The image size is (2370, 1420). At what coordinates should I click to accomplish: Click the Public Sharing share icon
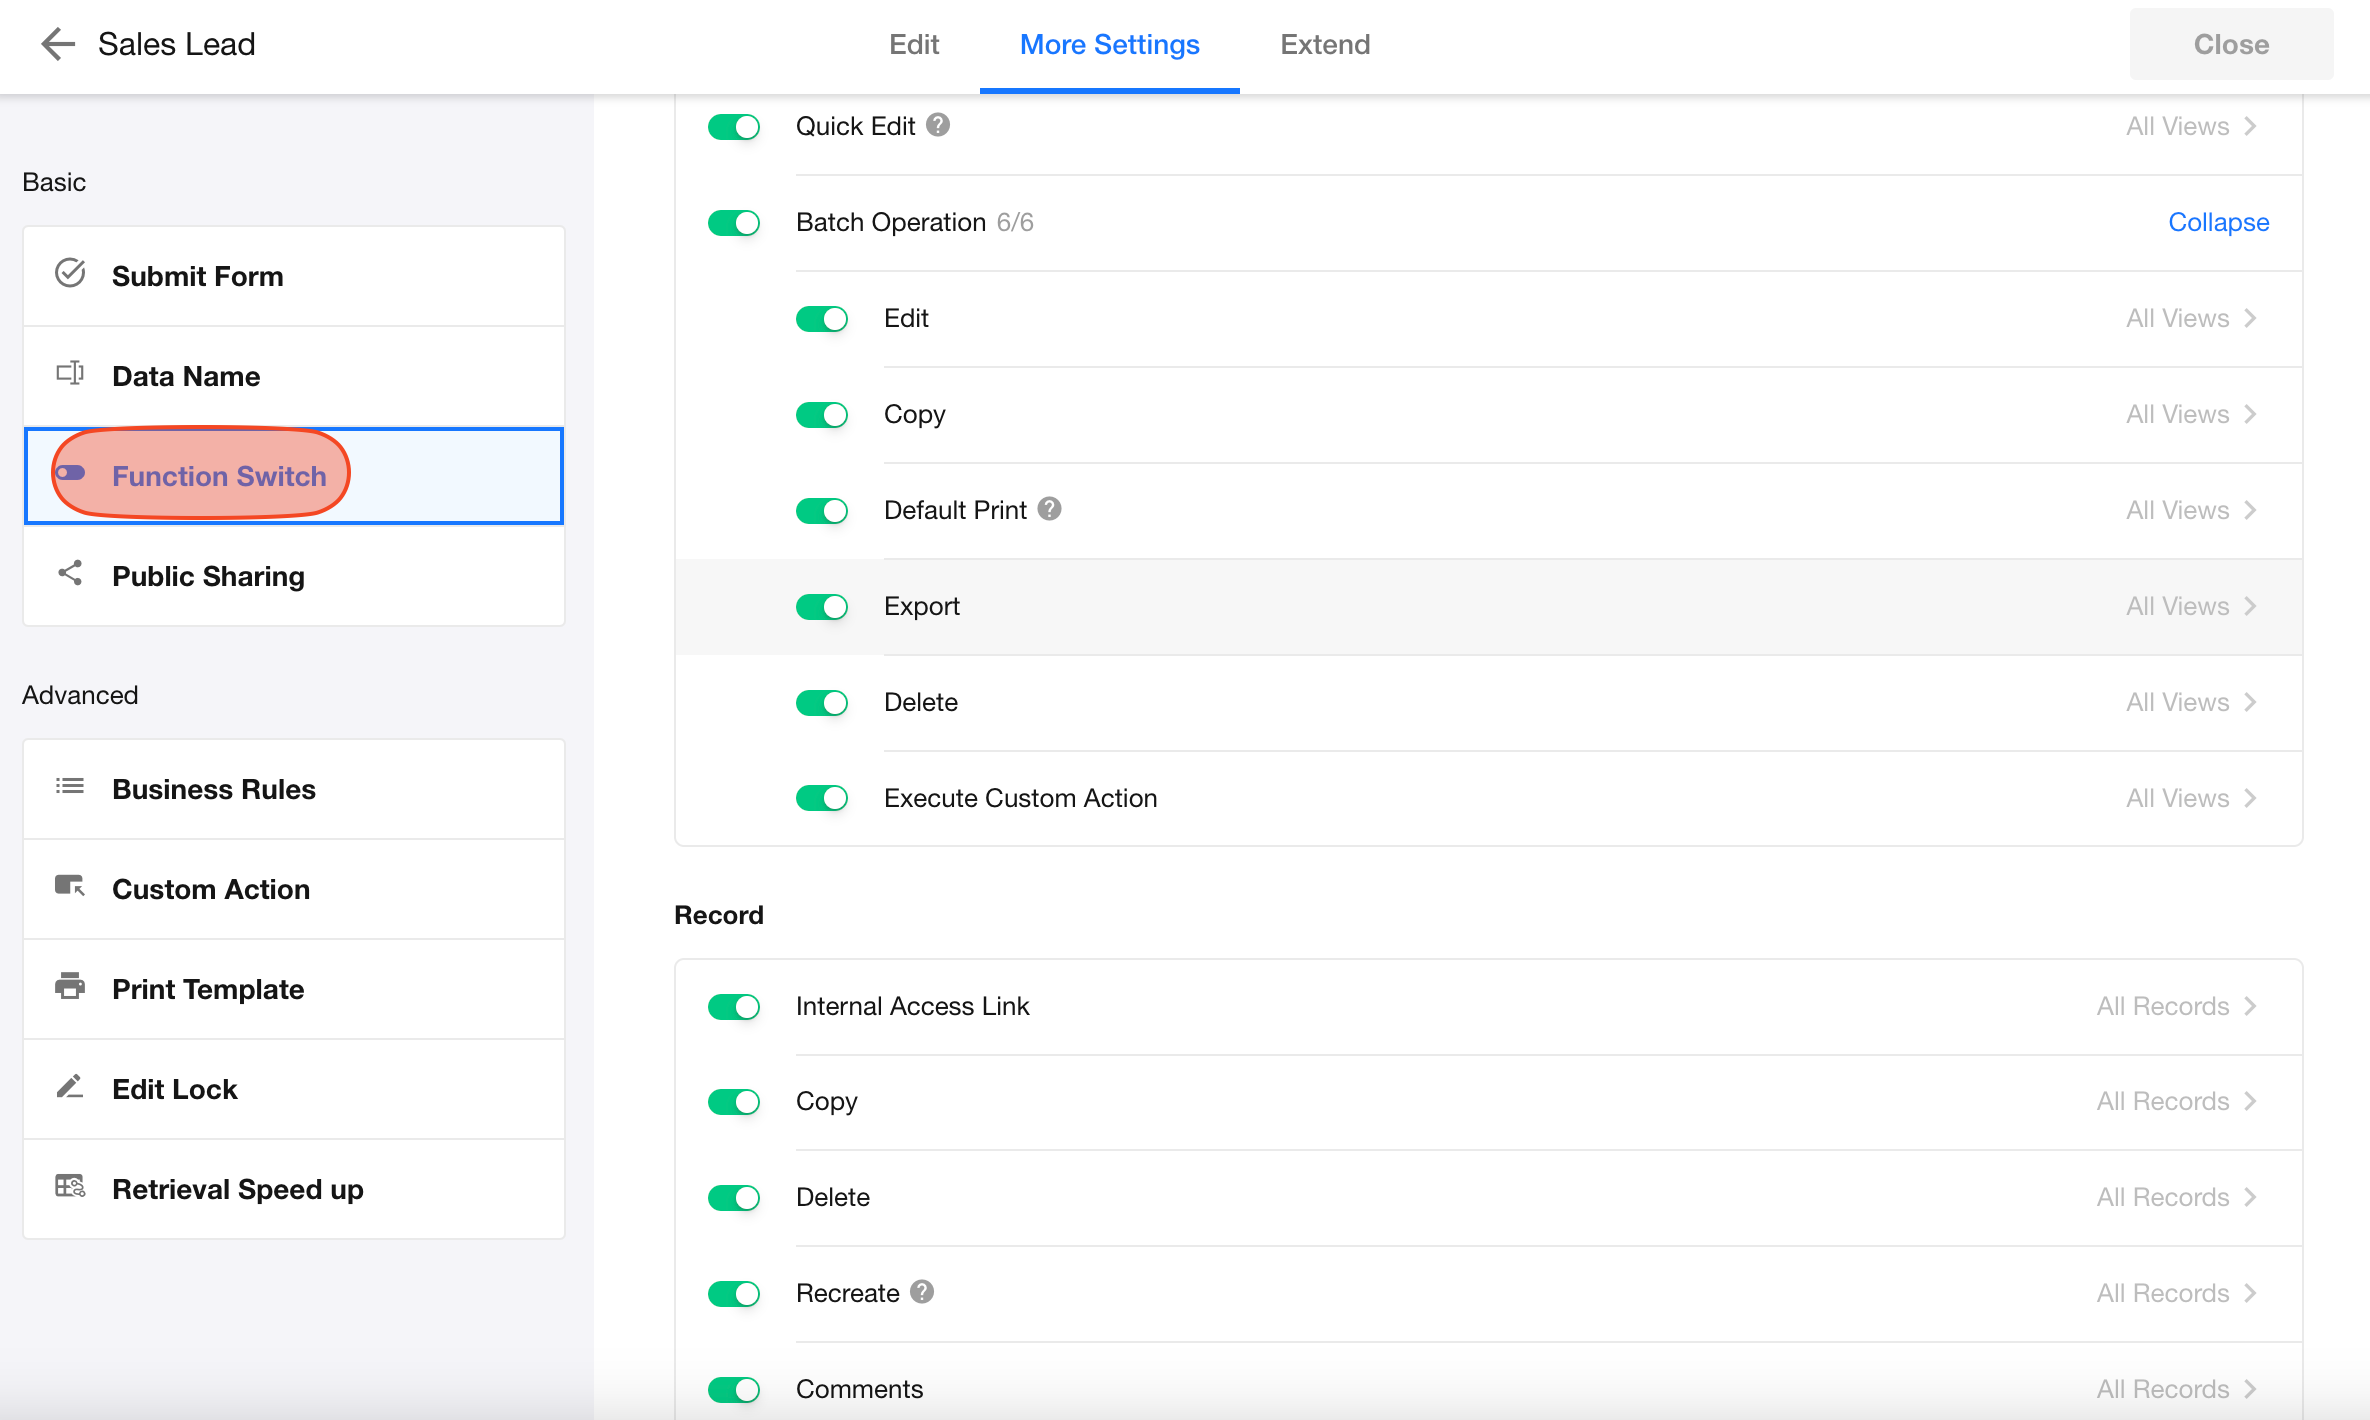(70, 573)
